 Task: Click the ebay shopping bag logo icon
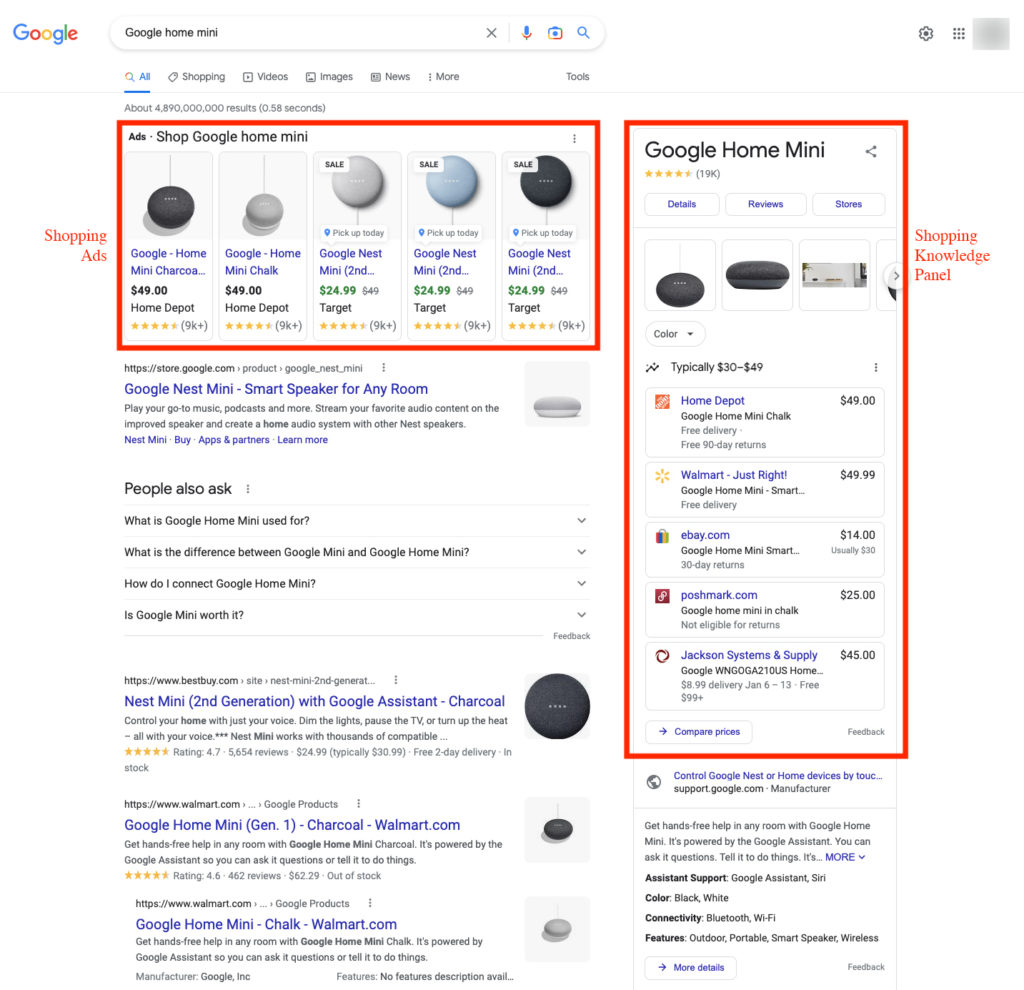[x=662, y=536]
